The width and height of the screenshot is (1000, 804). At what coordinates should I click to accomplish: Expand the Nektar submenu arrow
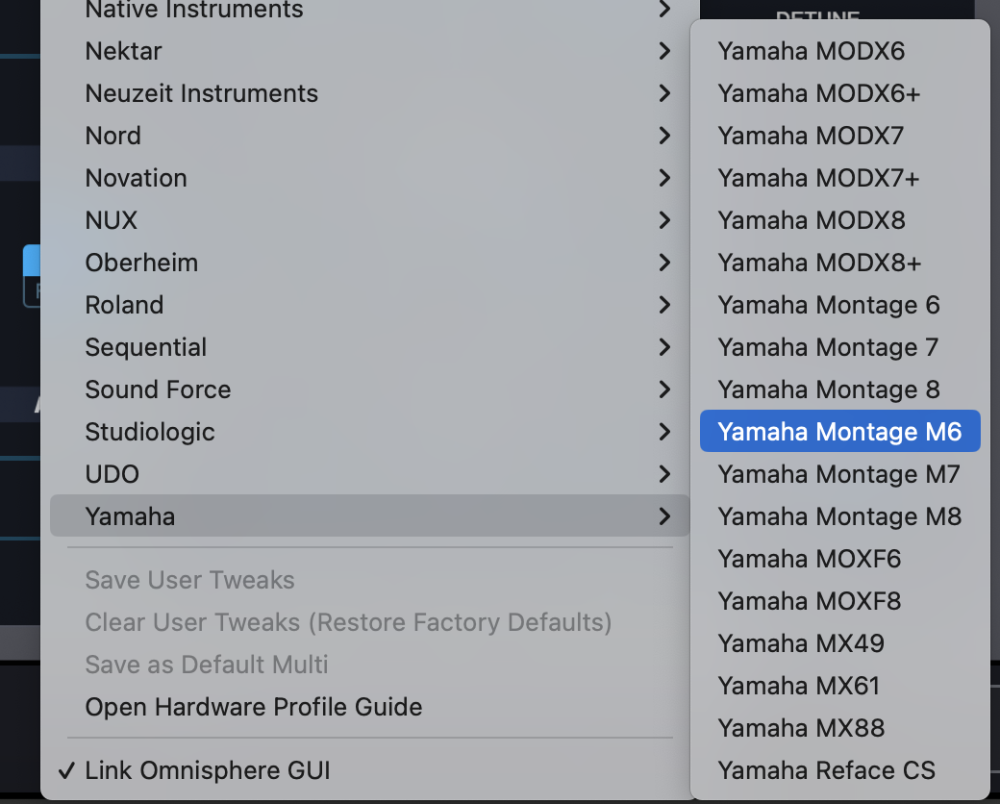(665, 51)
